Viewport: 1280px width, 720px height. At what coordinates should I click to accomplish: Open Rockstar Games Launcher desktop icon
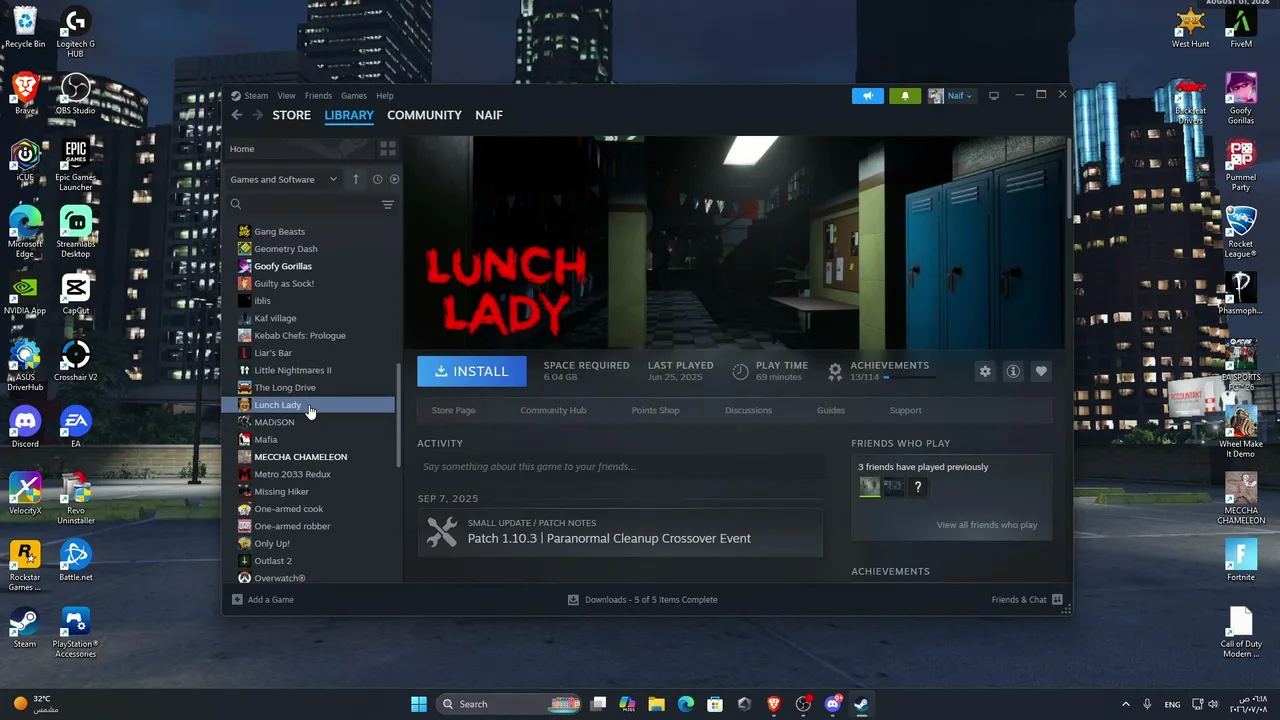25,565
